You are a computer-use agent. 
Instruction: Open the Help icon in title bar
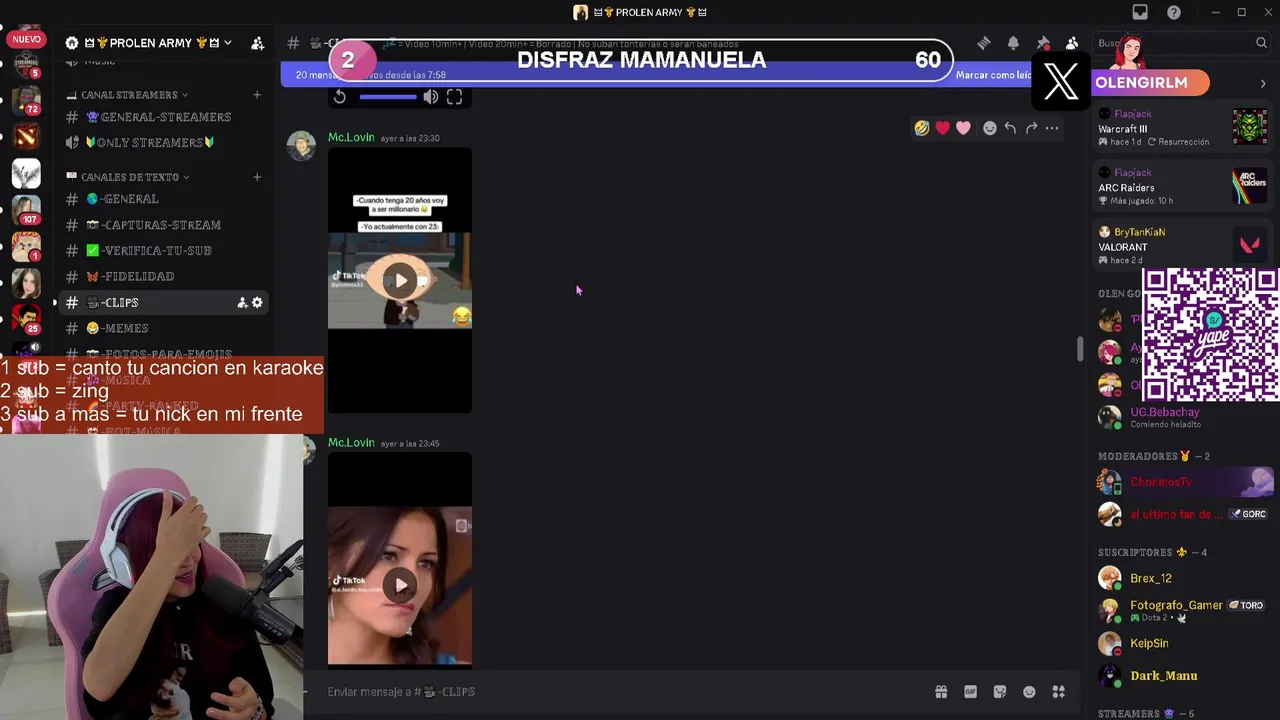pos(1174,12)
